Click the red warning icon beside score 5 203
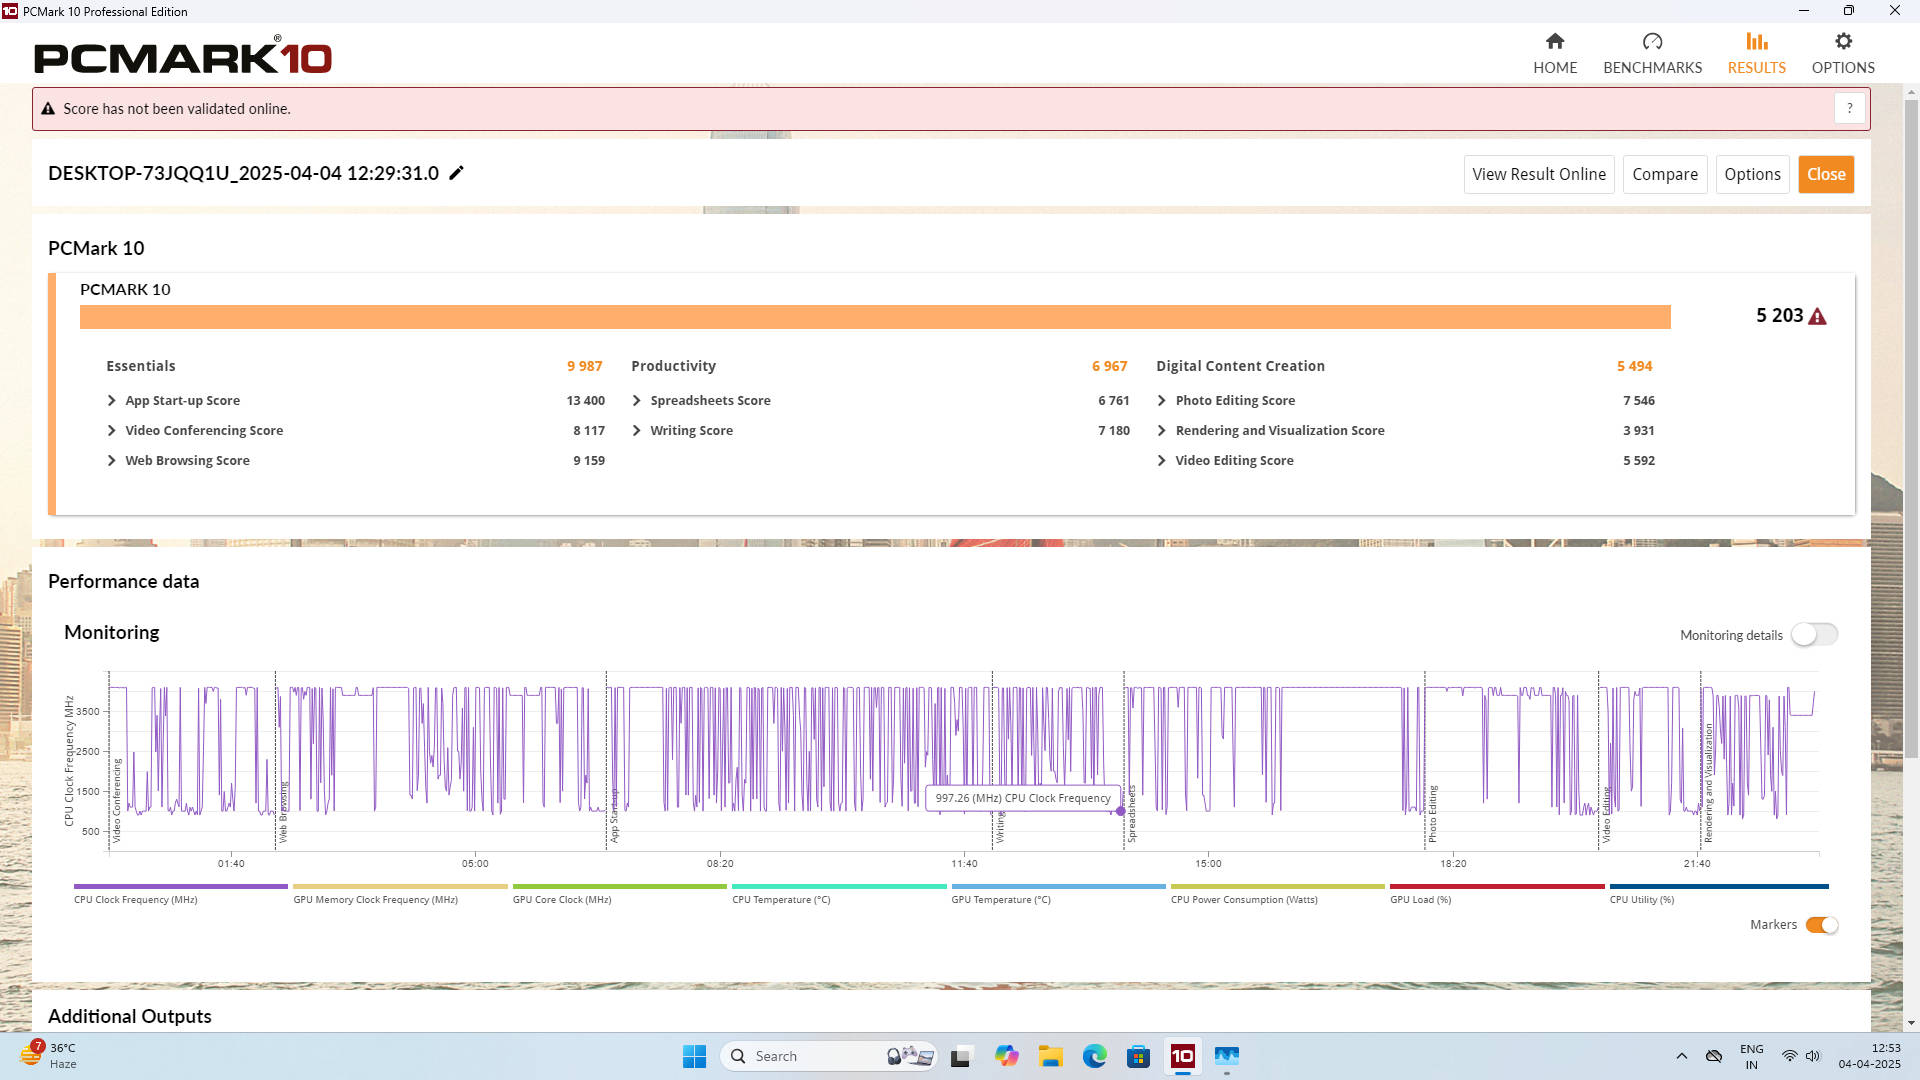 coord(1817,316)
